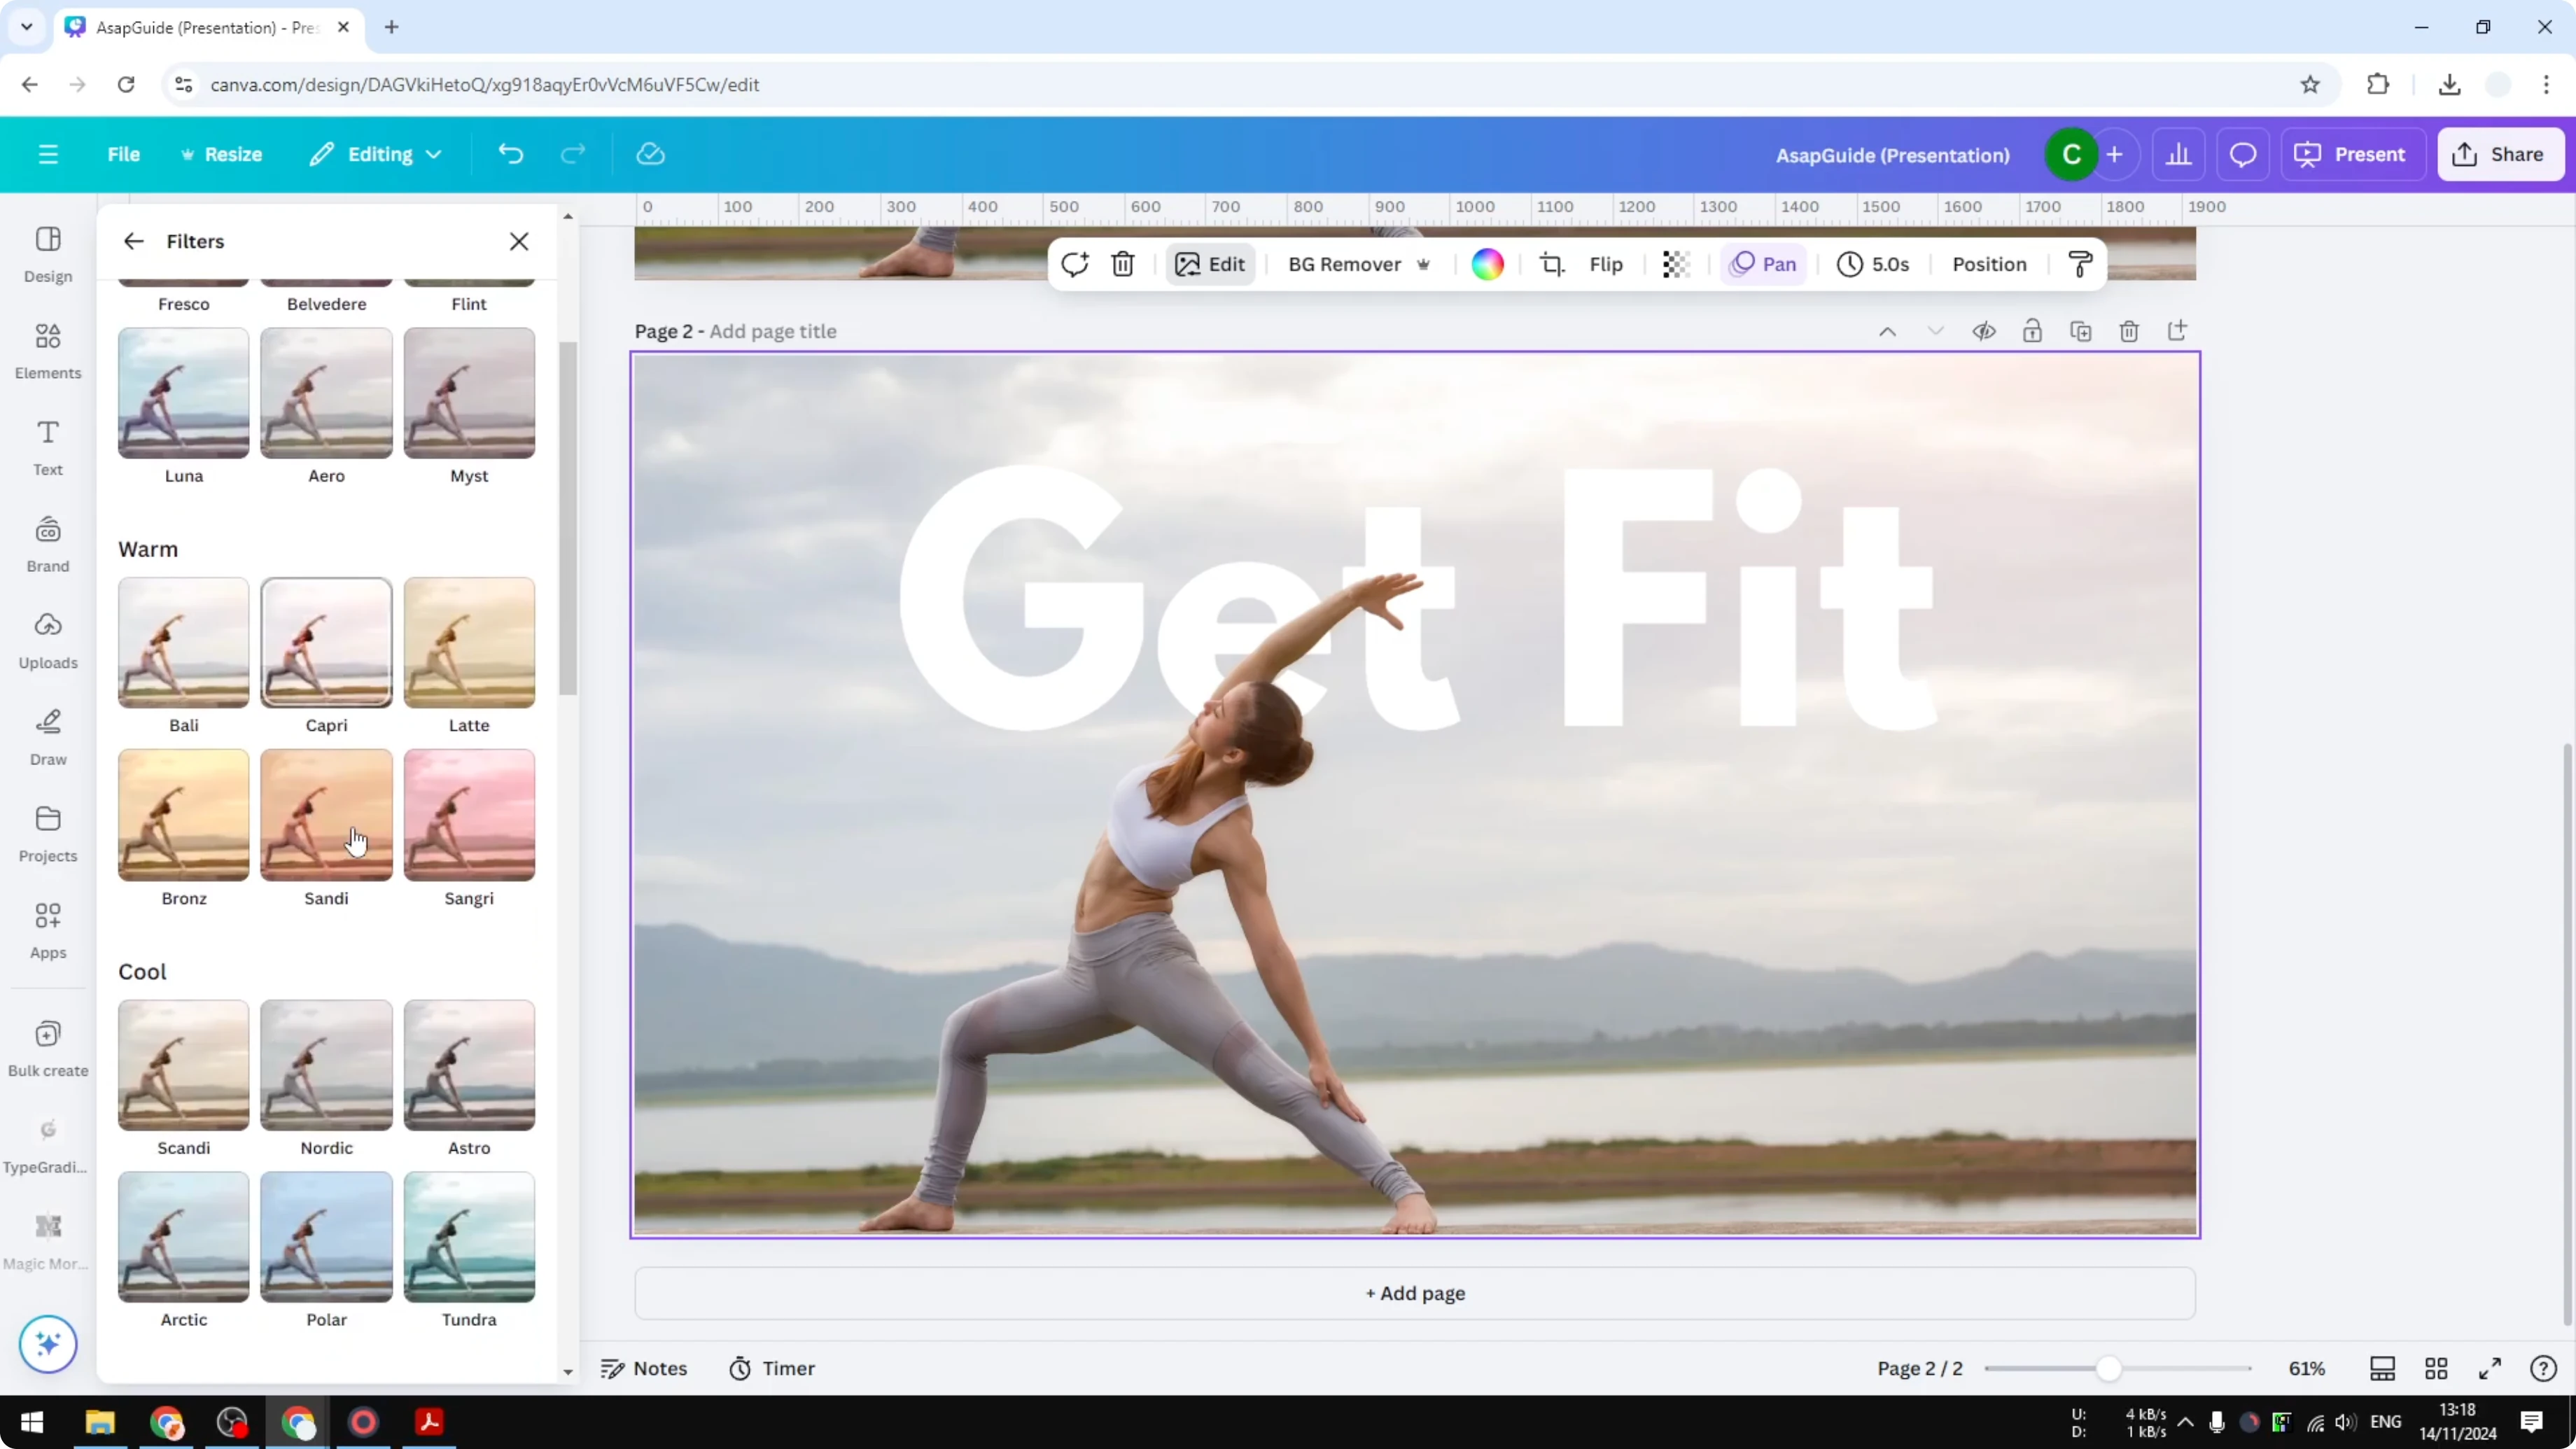This screenshot has width=2576, height=1449.
Task: Open the Elements panel
Action: tap(47, 350)
